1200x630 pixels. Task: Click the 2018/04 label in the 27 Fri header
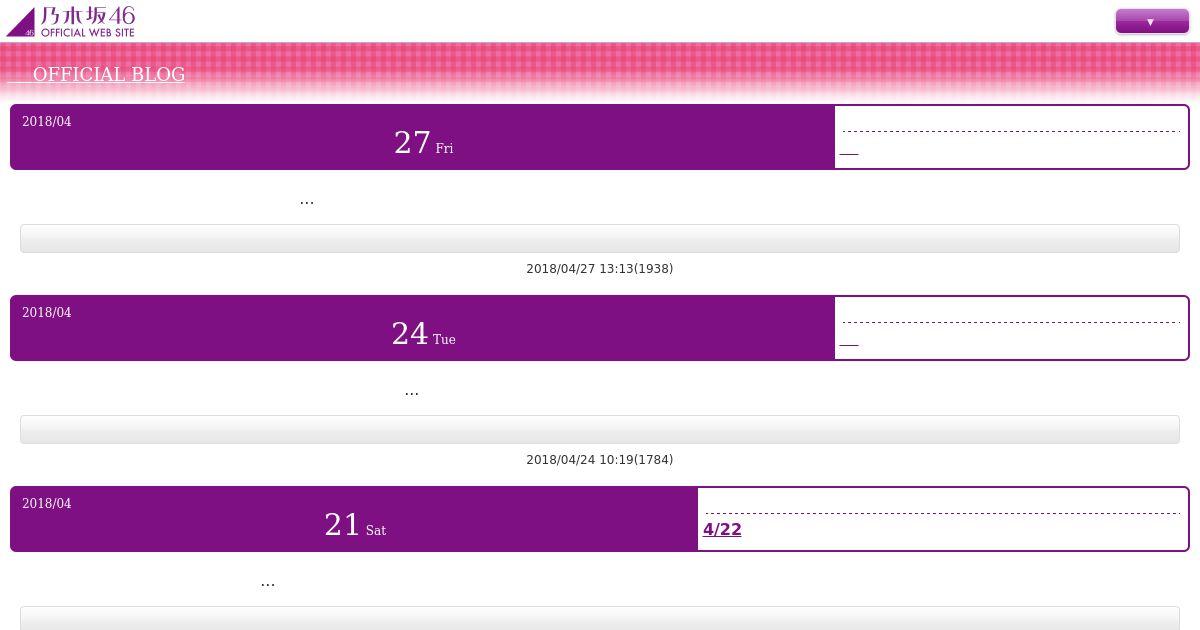pos(47,122)
